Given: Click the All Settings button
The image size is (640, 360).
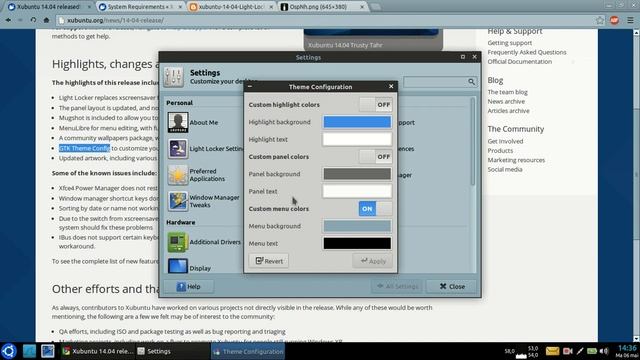Looking at the screenshot, I should click(x=397, y=287).
